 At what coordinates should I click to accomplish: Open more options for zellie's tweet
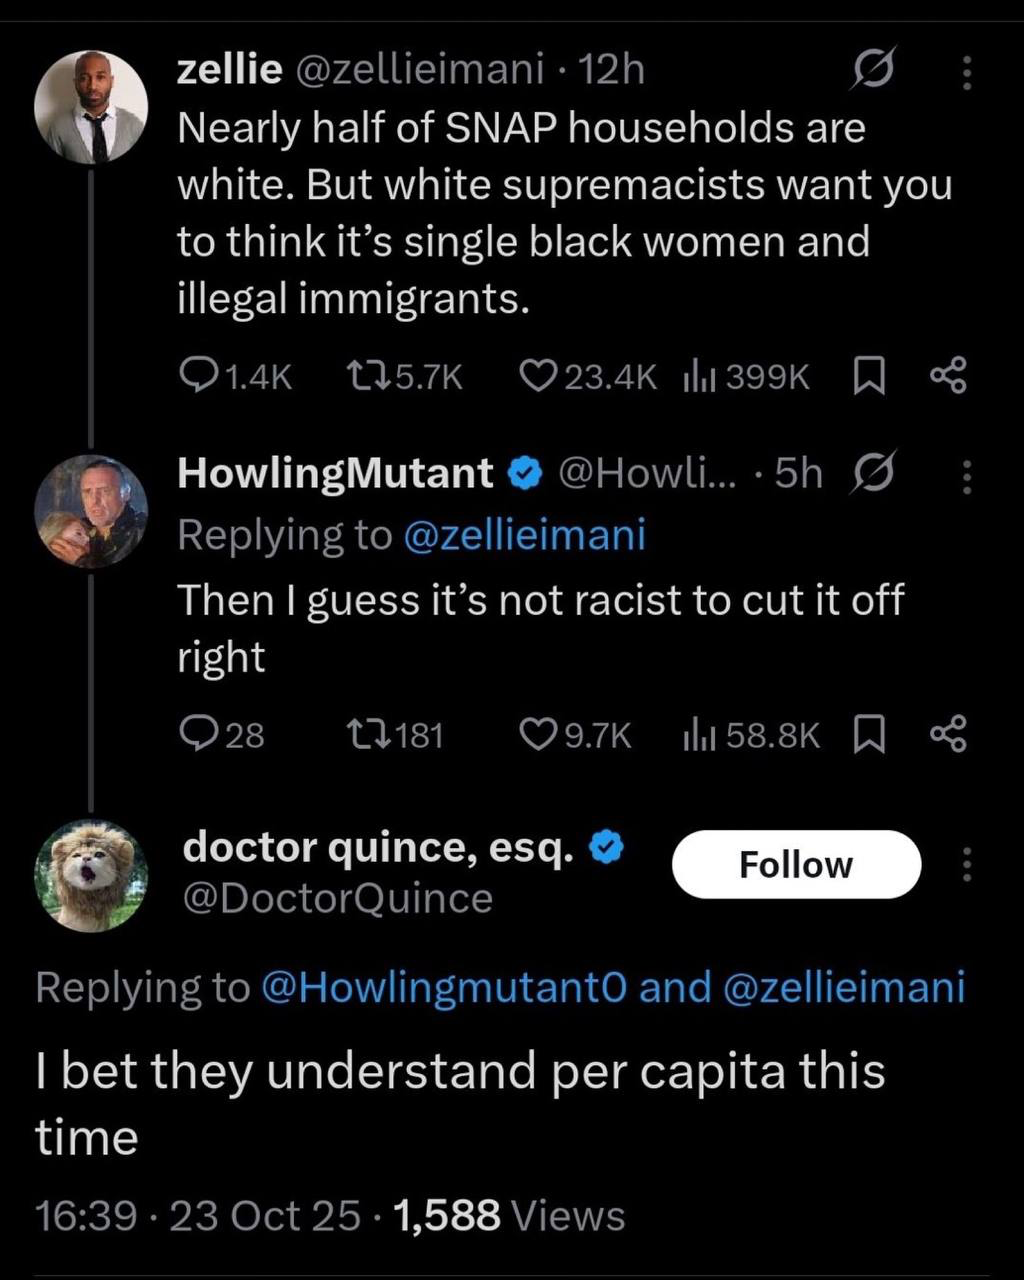(966, 72)
